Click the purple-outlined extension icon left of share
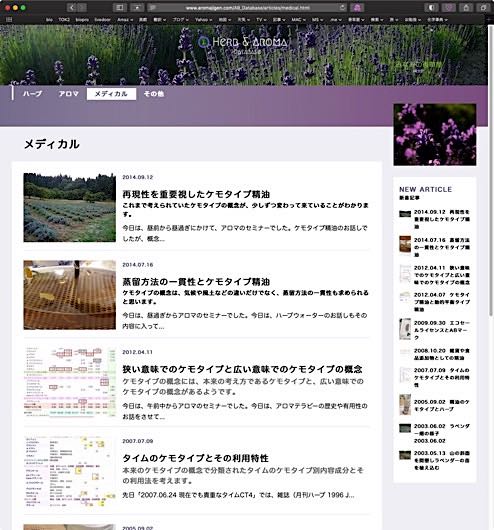The image size is (494, 530). point(449,7)
